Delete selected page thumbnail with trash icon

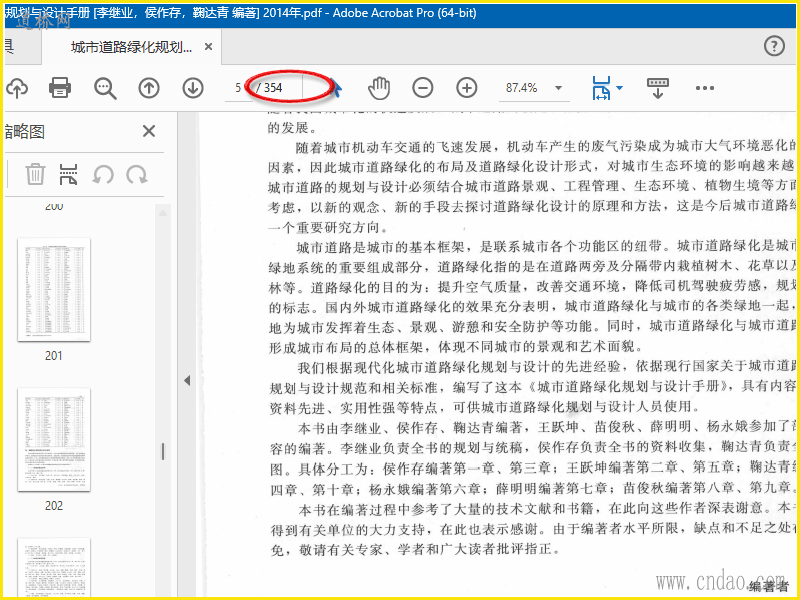35,174
